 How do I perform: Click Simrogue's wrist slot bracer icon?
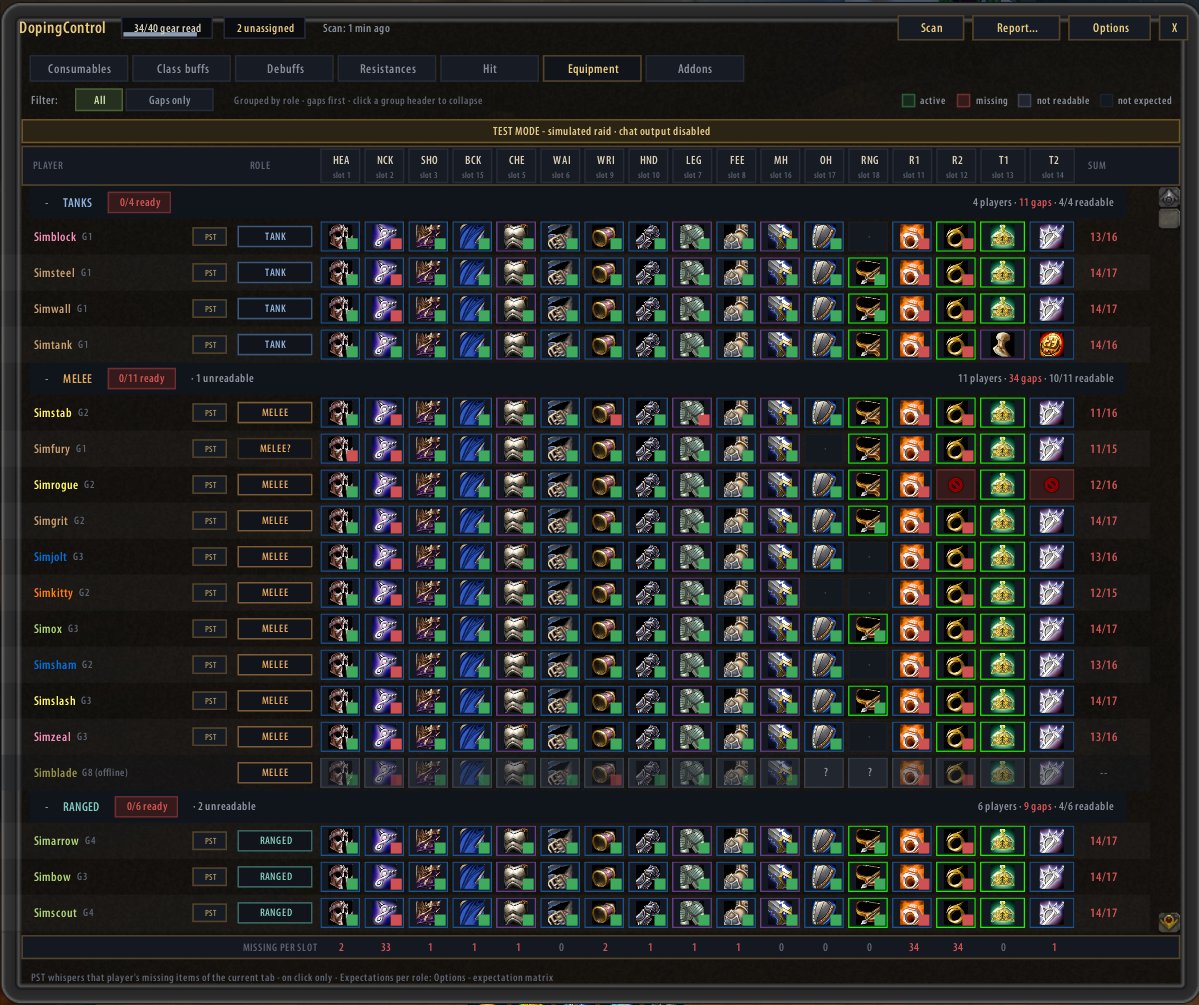coord(605,485)
